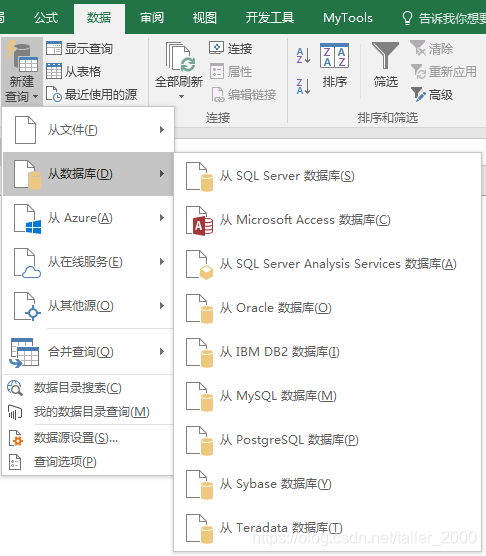Switch to the 公式 ribbon tab
486x556 pixels.
coord(46,17)
